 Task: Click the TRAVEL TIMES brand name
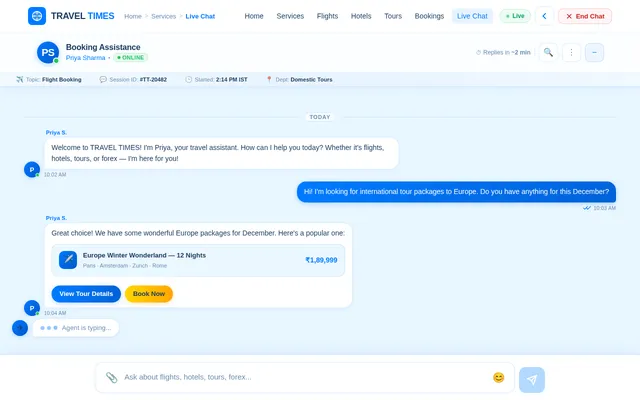pos(82,16)
